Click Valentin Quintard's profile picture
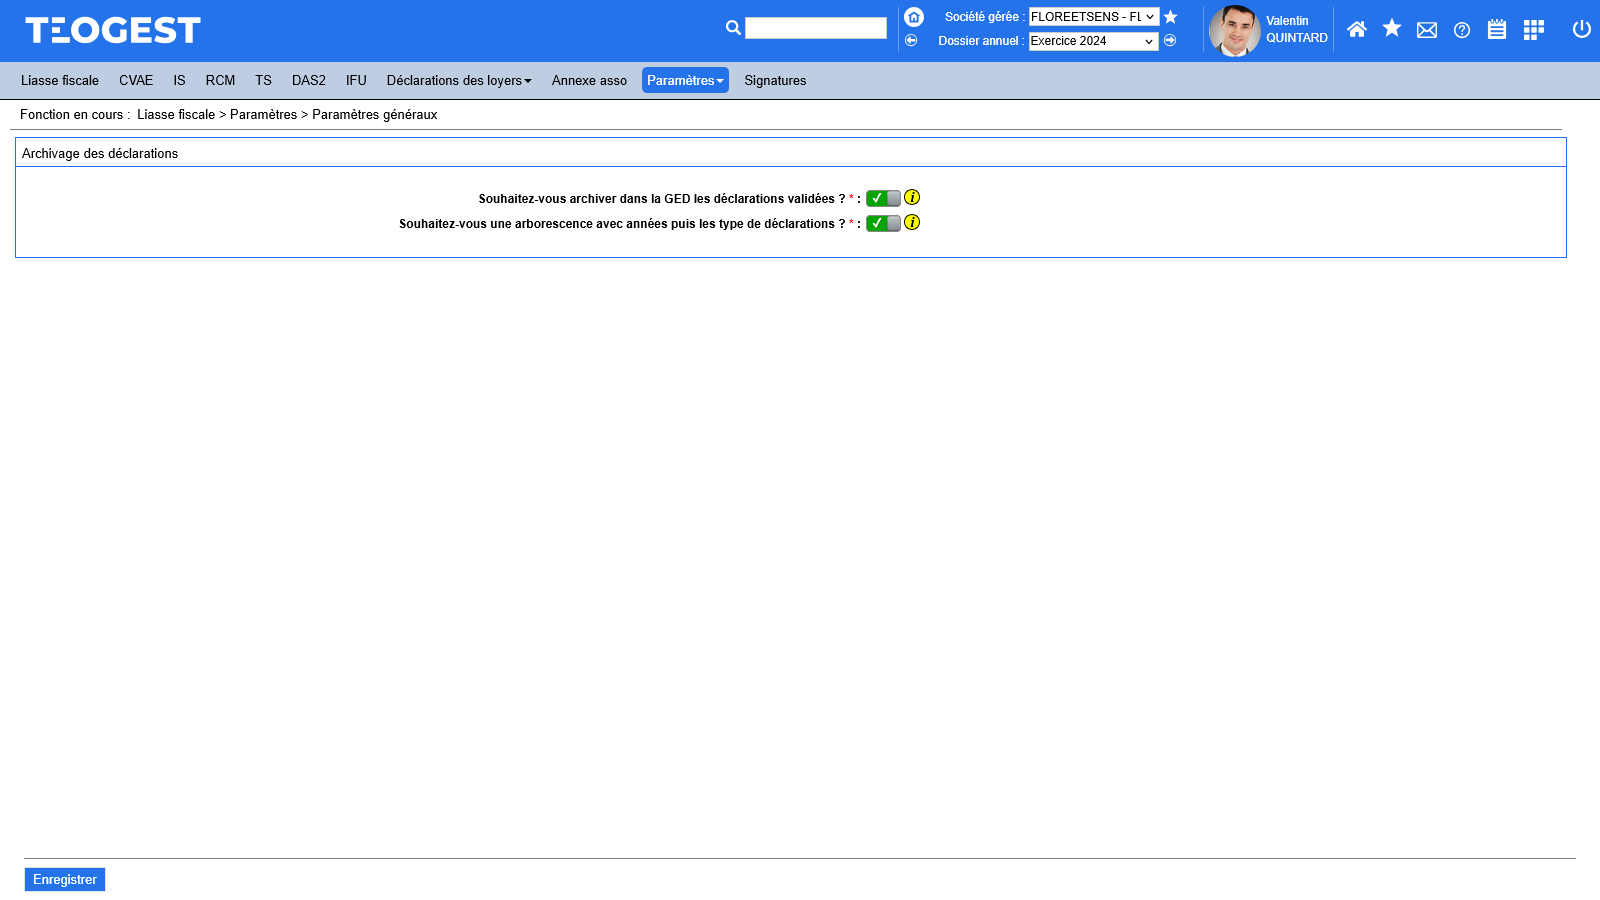 (1234, 31)
